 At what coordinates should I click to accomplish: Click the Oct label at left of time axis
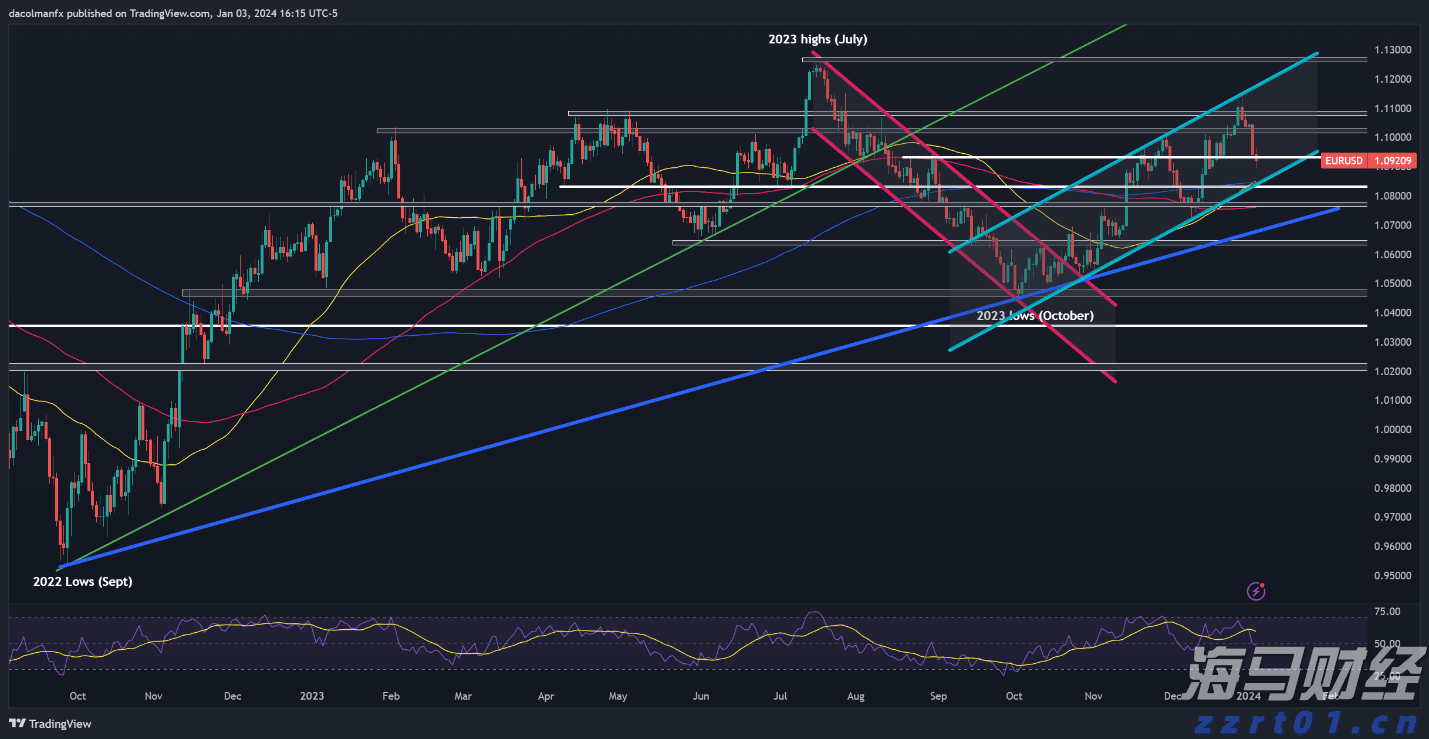click(x=77, y=695)
